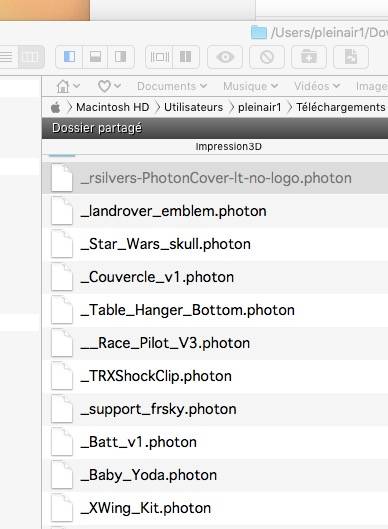Switch to dual-pane browser view icon
Image resolution: width=388 pixels, height=529 pixels.
coord(186,57)
